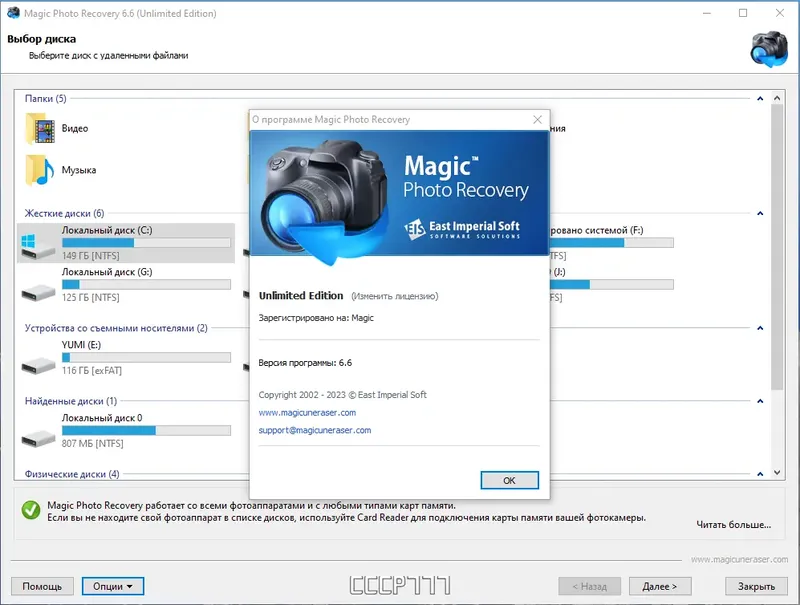800x605 pixels.
Task: Click the 125 ГБ [NTFS] text
Action: pyautogui.click(x=90, y=297)
